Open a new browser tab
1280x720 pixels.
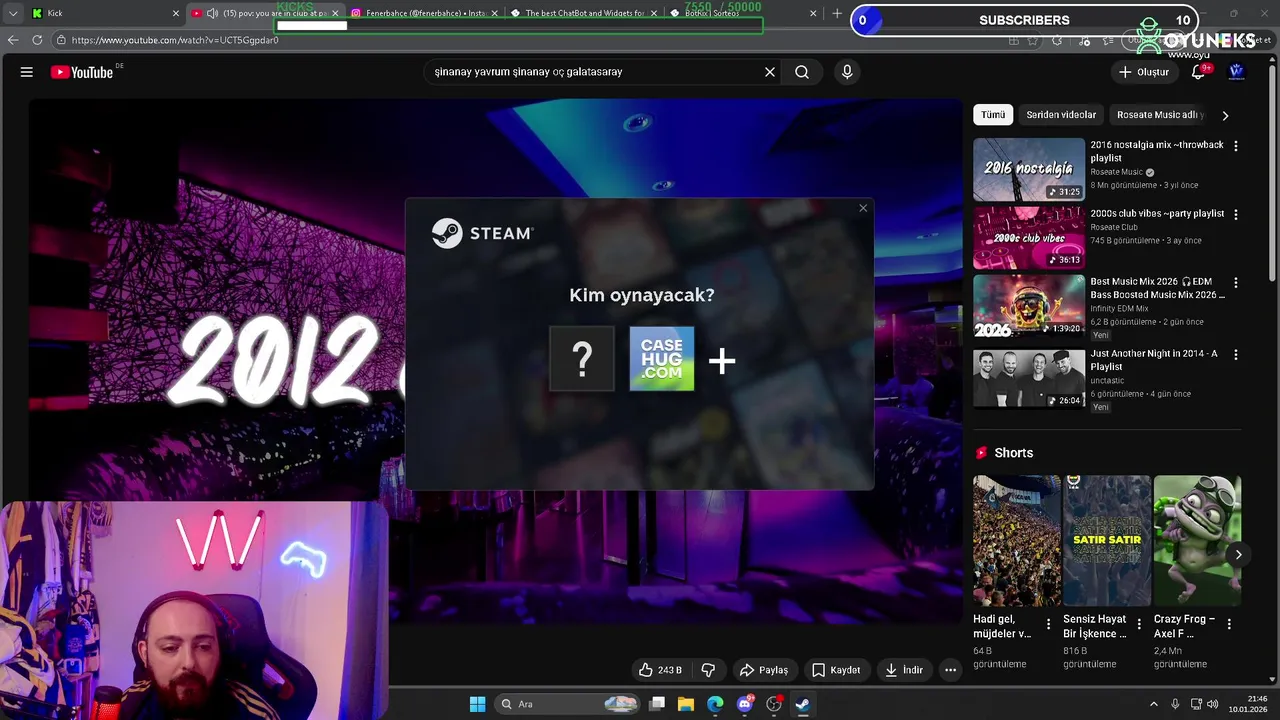pos(837,13)
